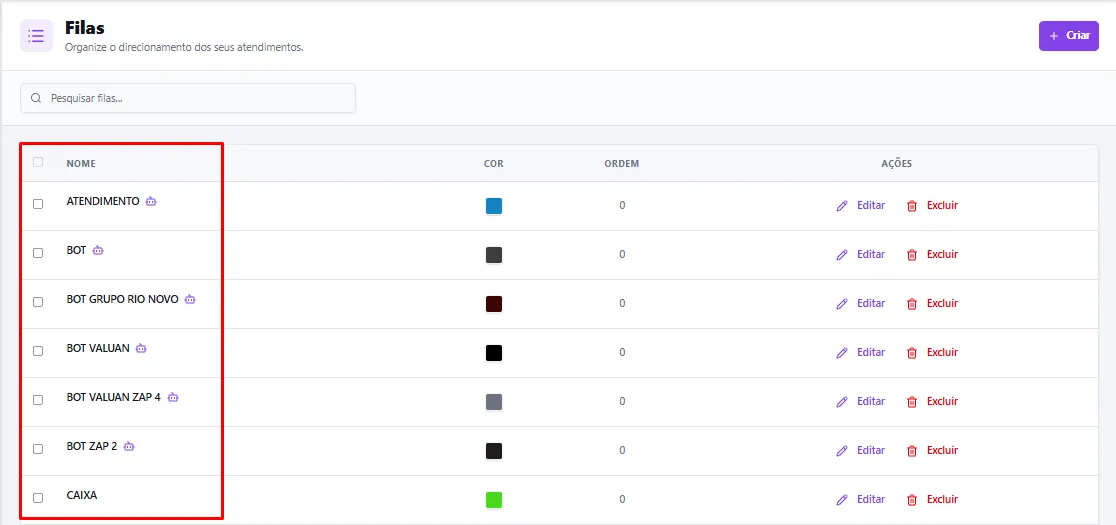Click the trash icon in the ATENDIMENTO row
Screen dimensions: 1116x525
coord(912,206)
